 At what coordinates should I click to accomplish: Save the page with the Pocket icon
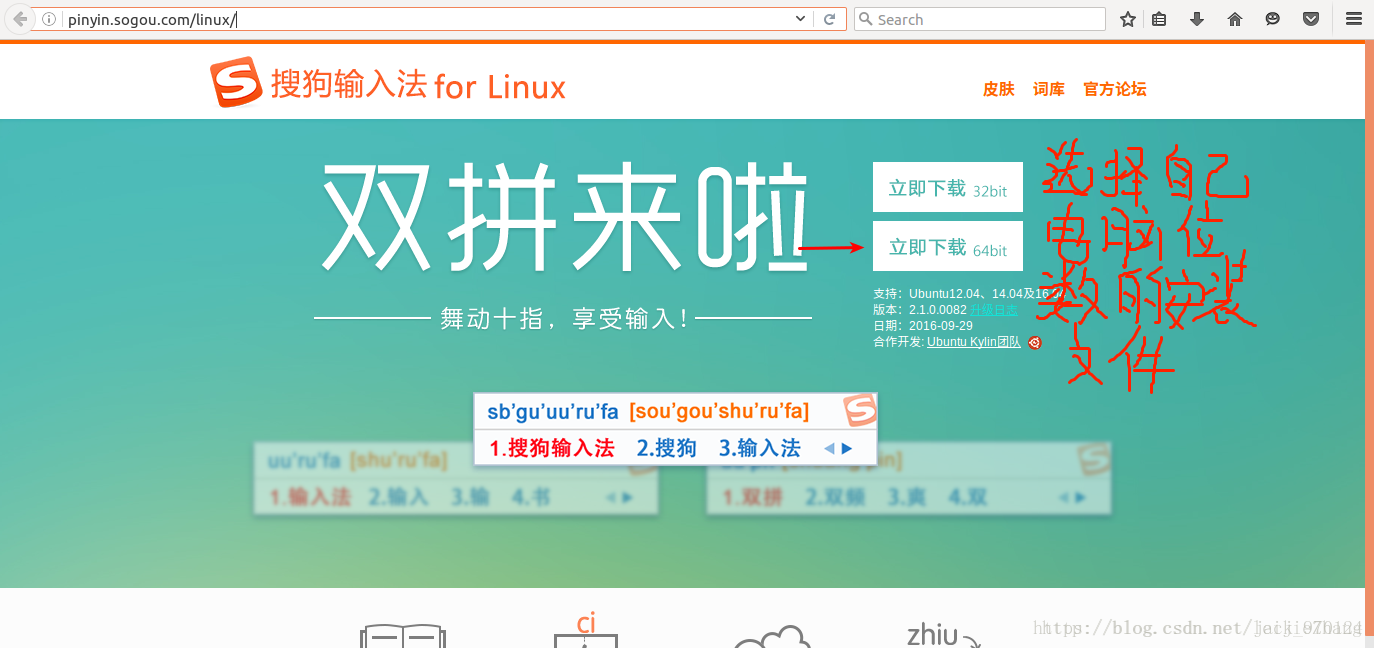pyautogui.click(x=1310, y=18)
